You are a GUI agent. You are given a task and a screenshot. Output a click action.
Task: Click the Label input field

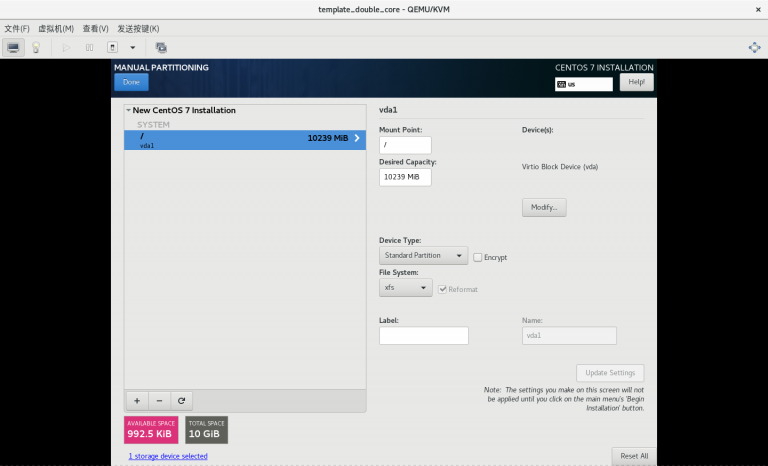pyautogui.click(x=424, y=336)
